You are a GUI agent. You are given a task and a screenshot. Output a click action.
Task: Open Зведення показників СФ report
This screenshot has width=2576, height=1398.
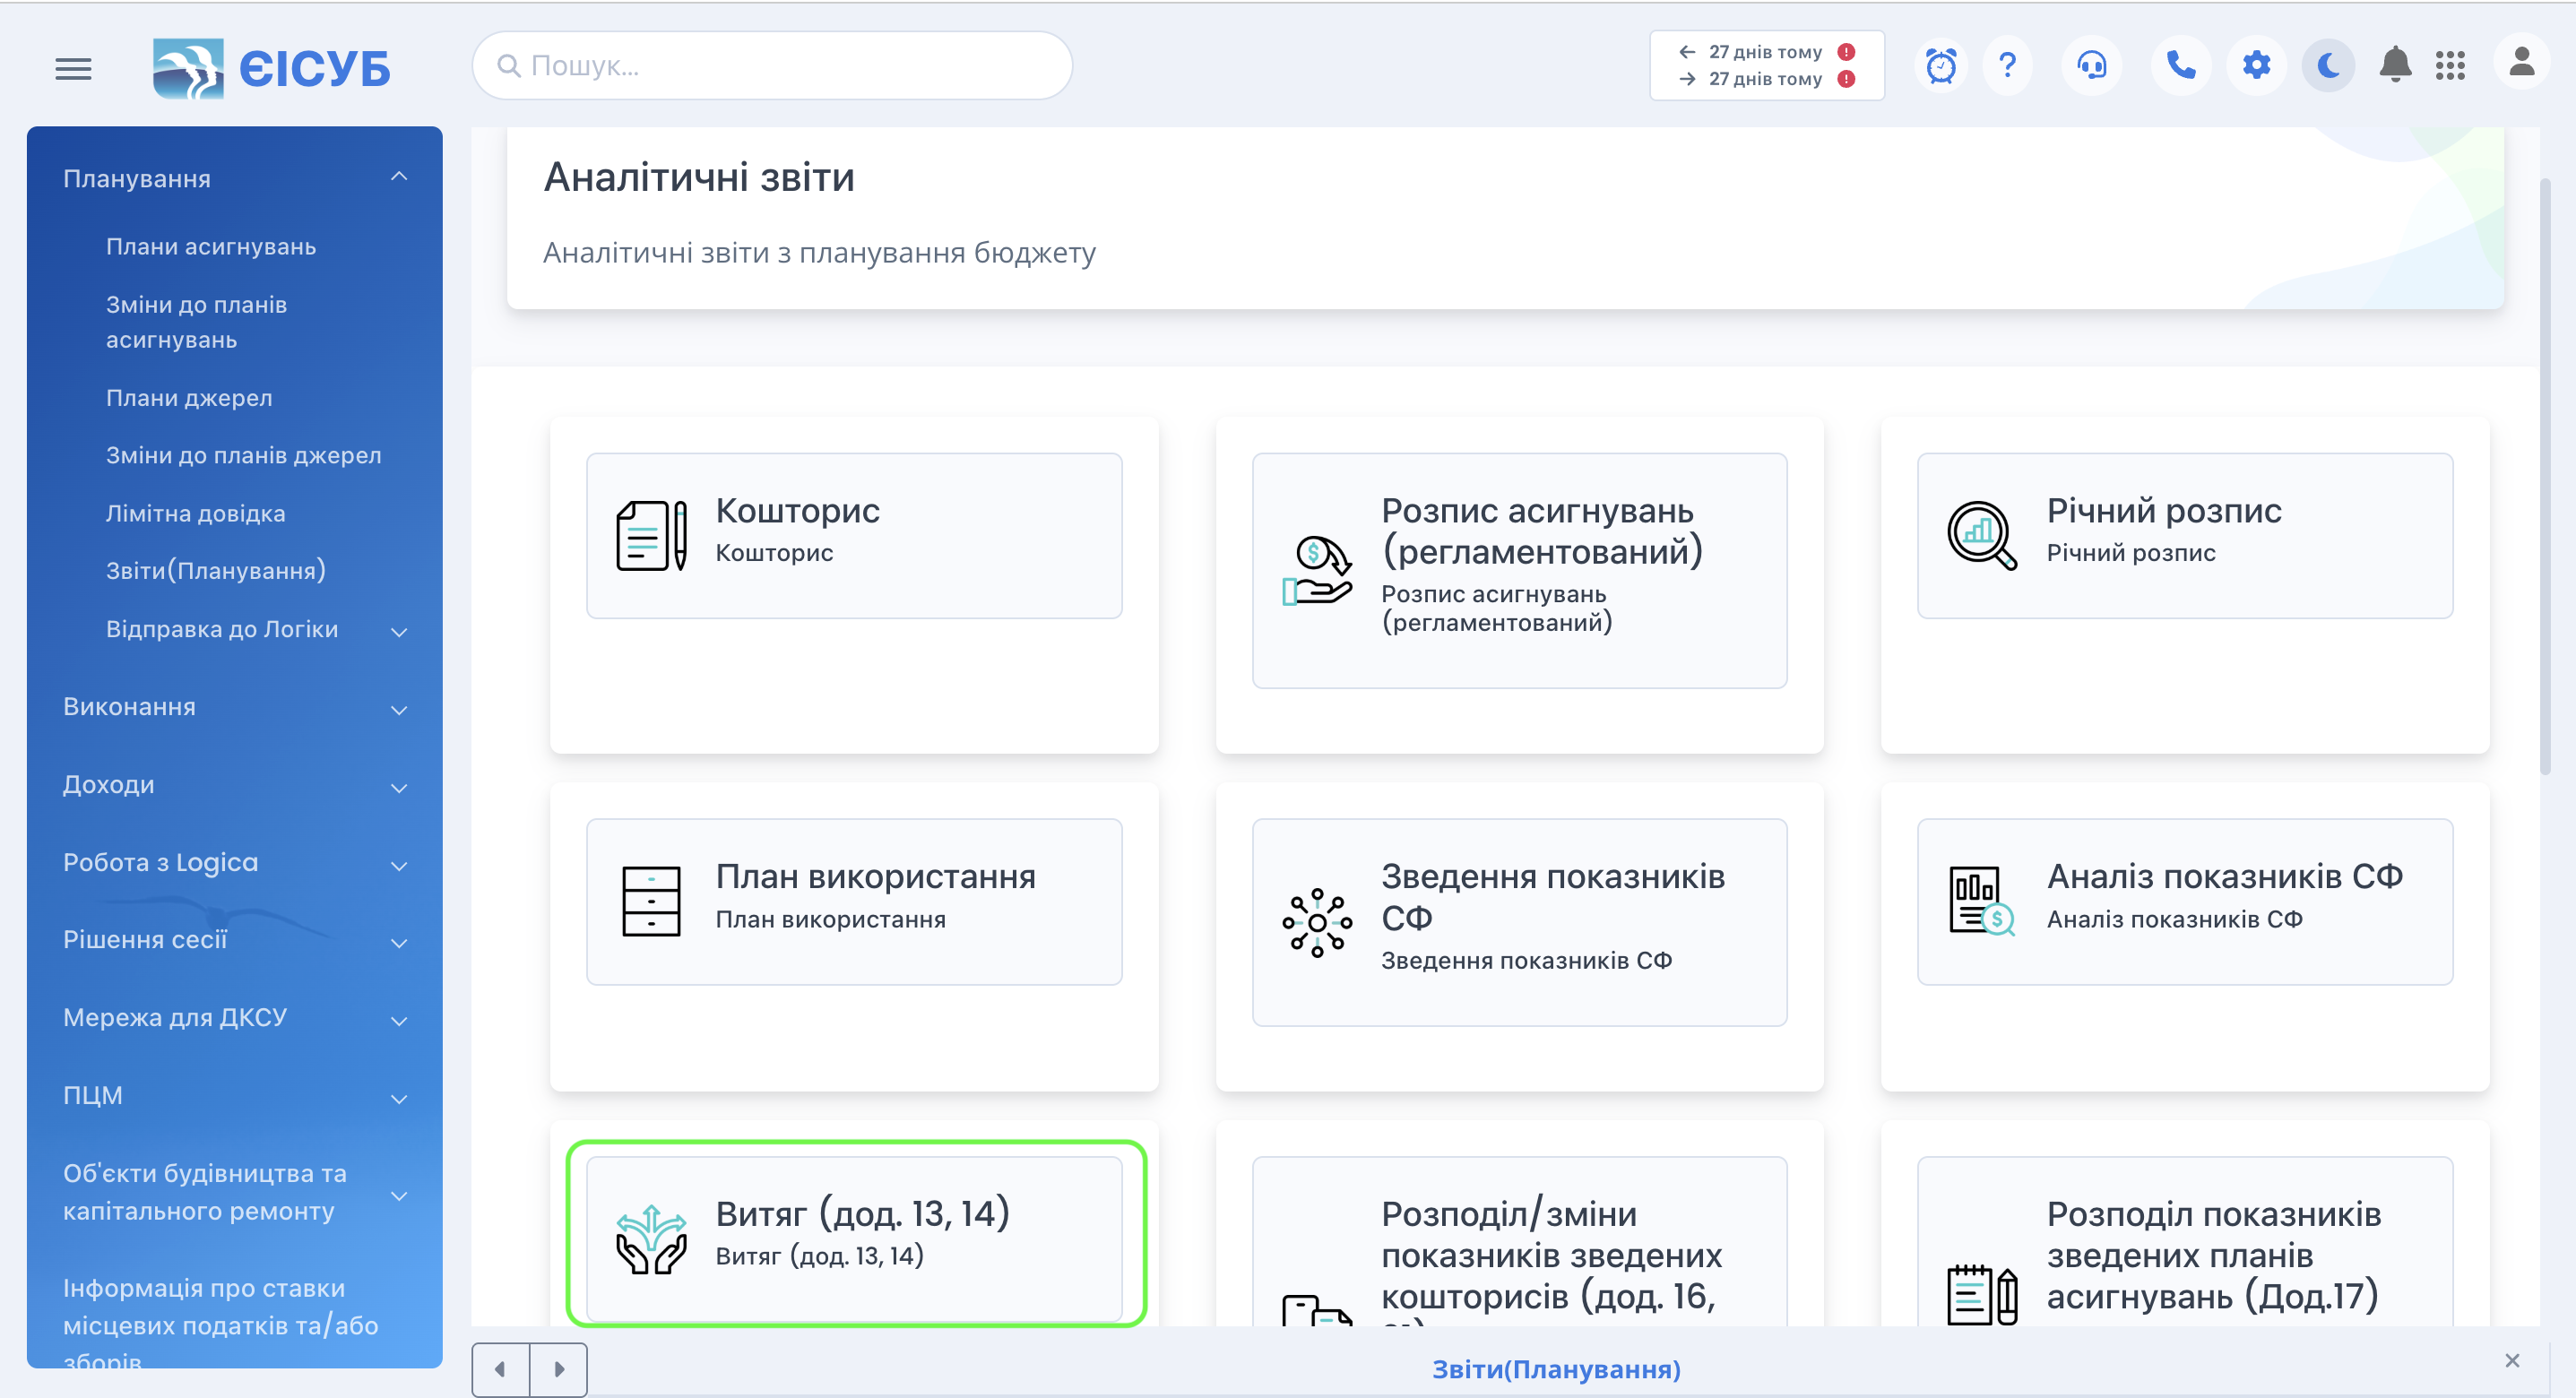(1519, 922)
